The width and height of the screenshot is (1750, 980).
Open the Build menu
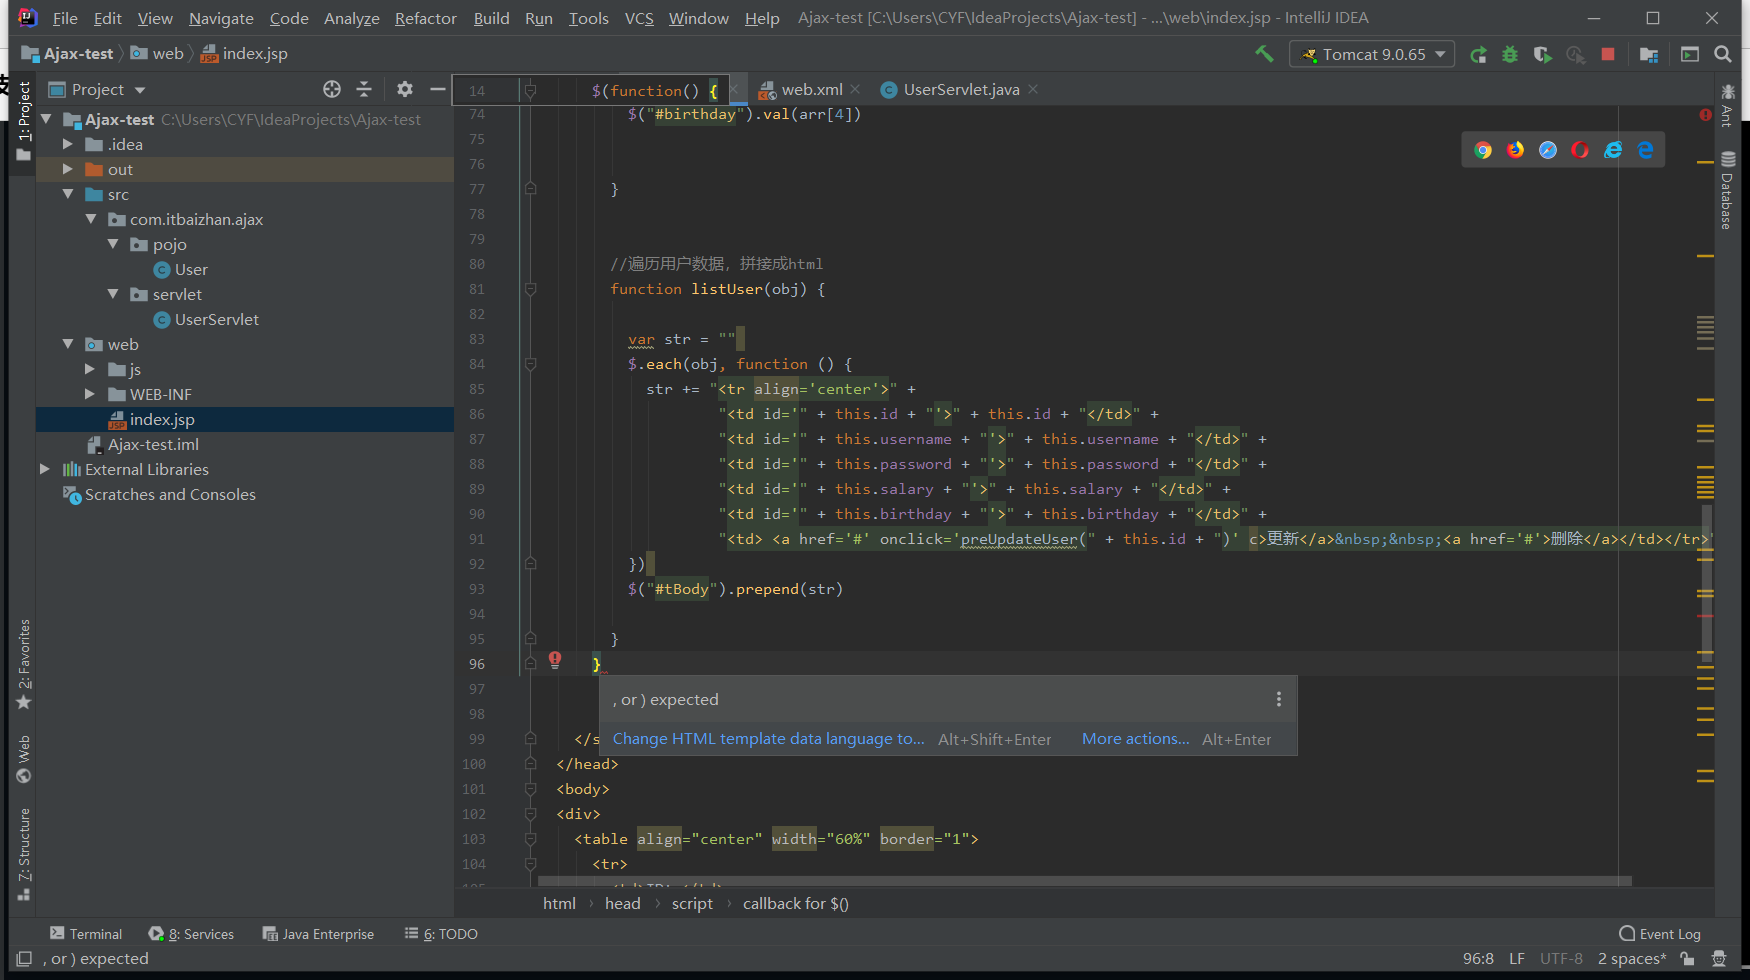pyautogui.click(x=491, y=18)
